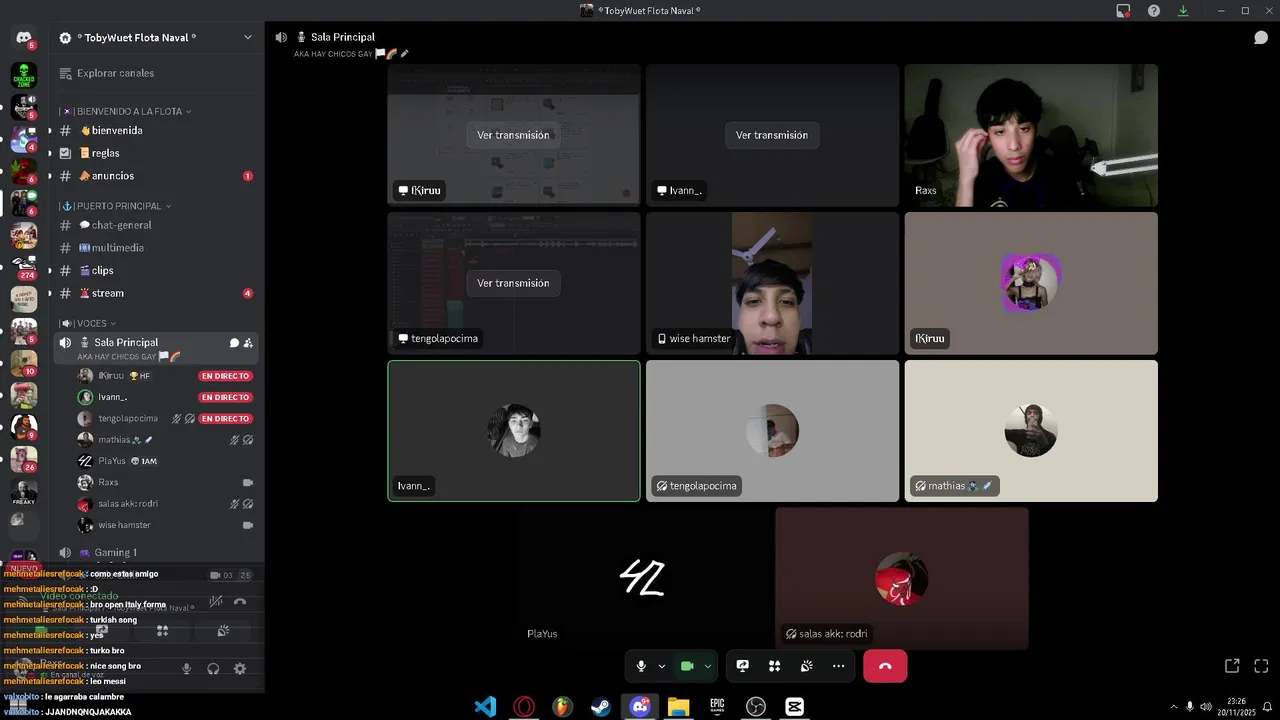Open the soundboard in call controls
The height and width of the screenshot is (720, 1280).
(806, 666)
